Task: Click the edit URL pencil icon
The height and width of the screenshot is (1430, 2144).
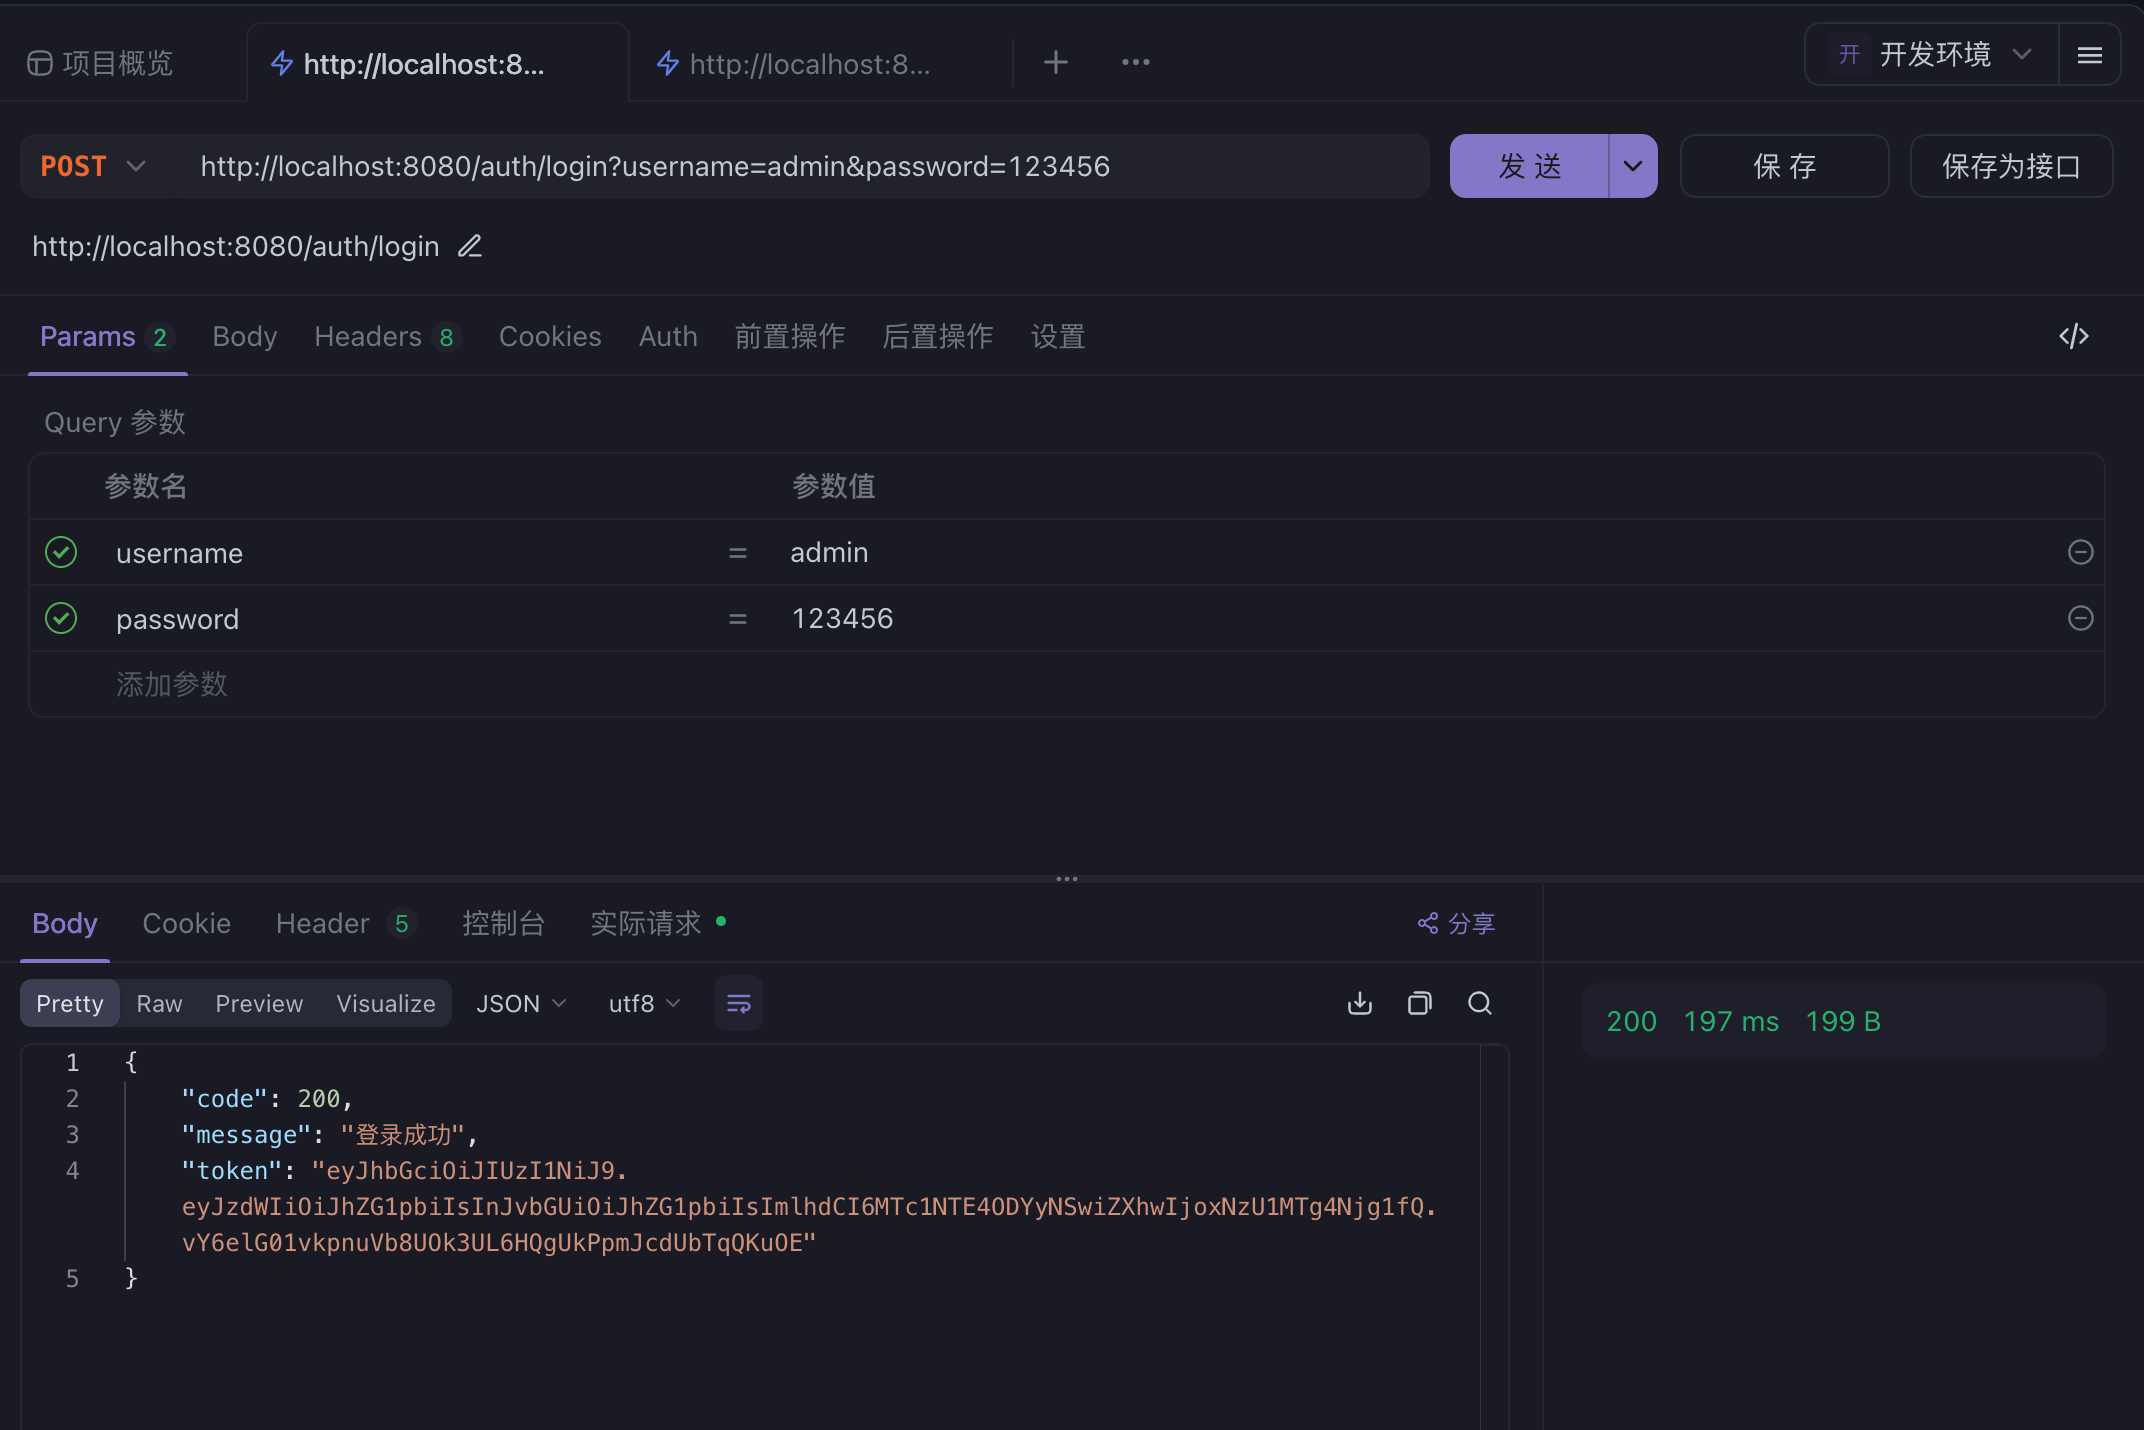Action: [x=469, y=246]
